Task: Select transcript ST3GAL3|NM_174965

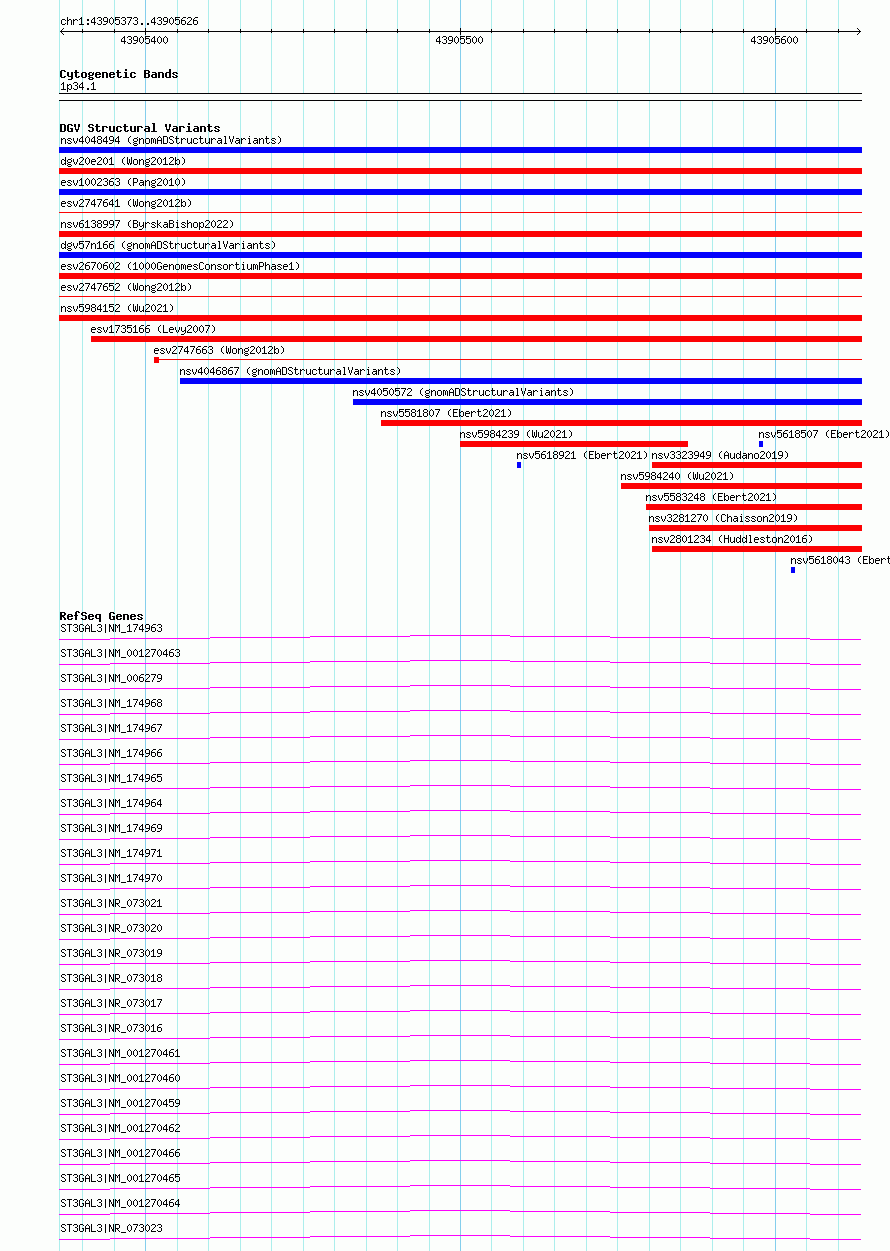Action: coord(111,778)
